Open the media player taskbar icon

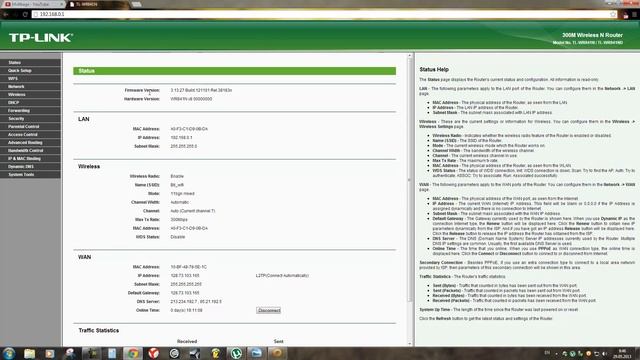(x=50, y=353)
